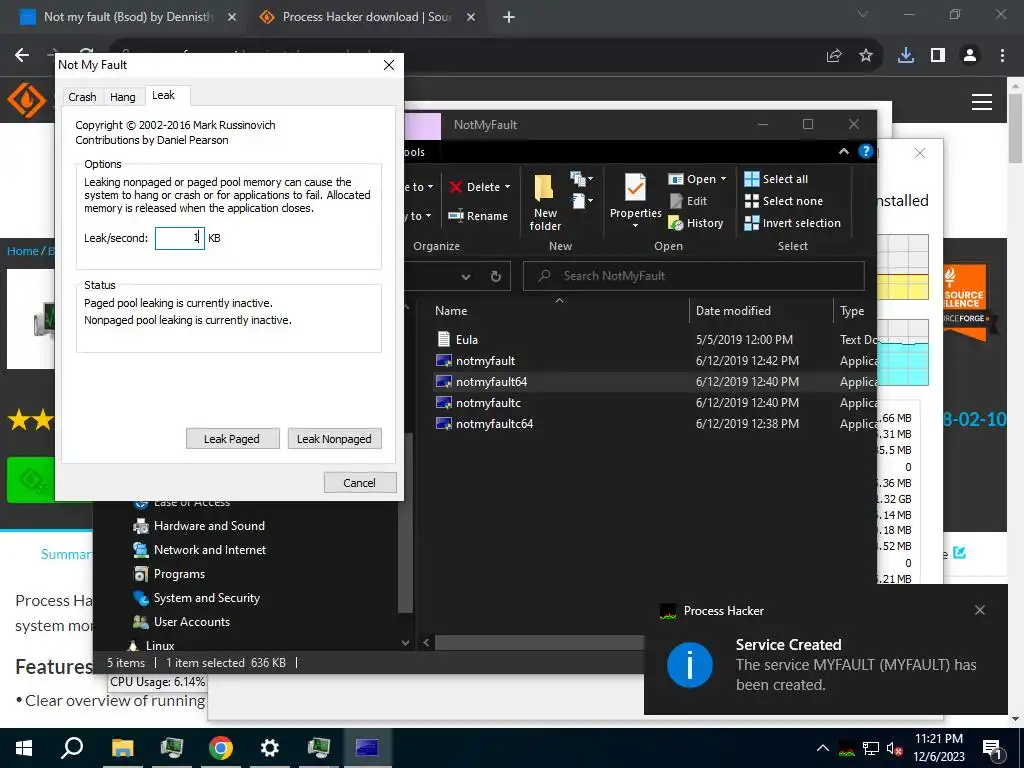Image resolution: width=1024 pixels, height=768 pixels.
Task: Click Edit in the Explorer ribbon
Action: point(688,201)
